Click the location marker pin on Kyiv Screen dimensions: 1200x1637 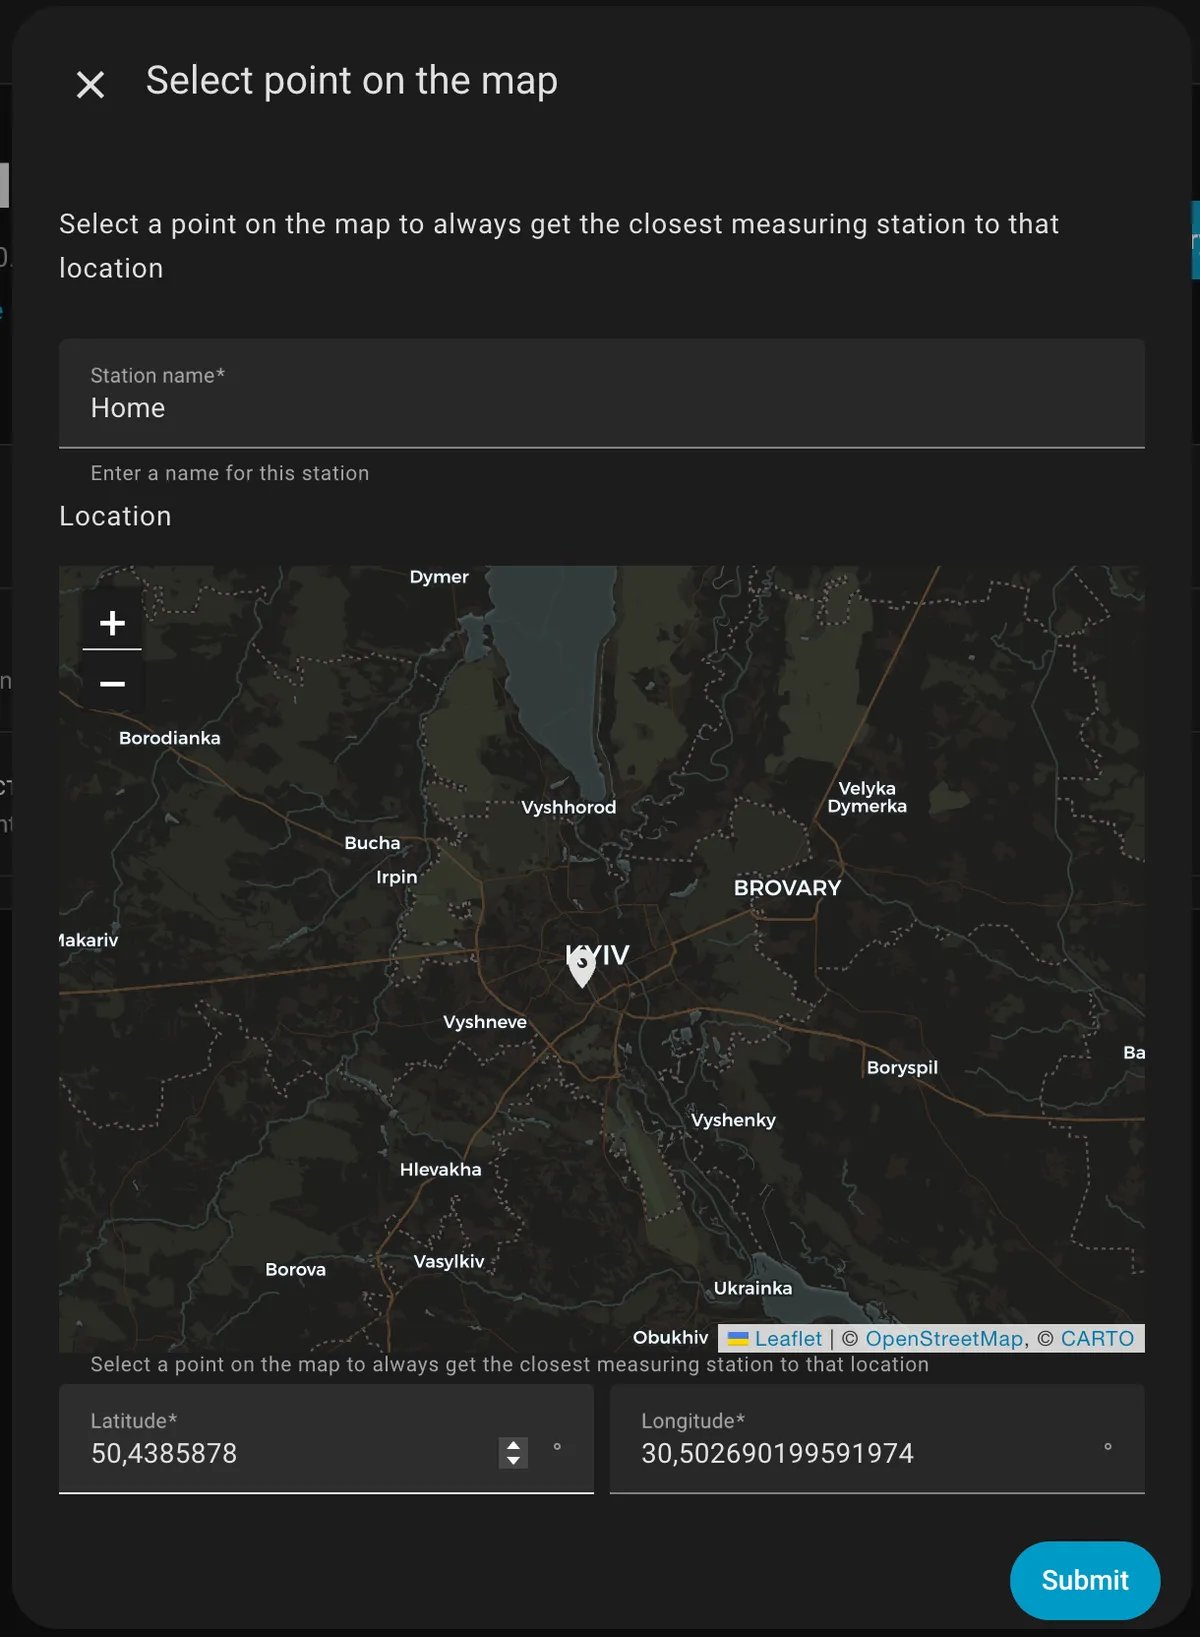tap(582, 968)
